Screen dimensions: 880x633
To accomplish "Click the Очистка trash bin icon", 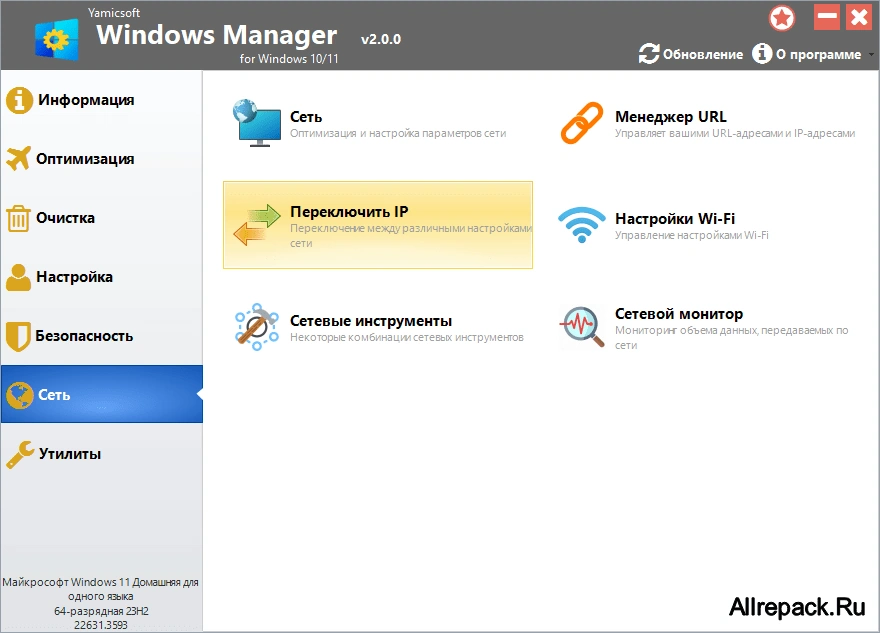I will tap(18, 218).
